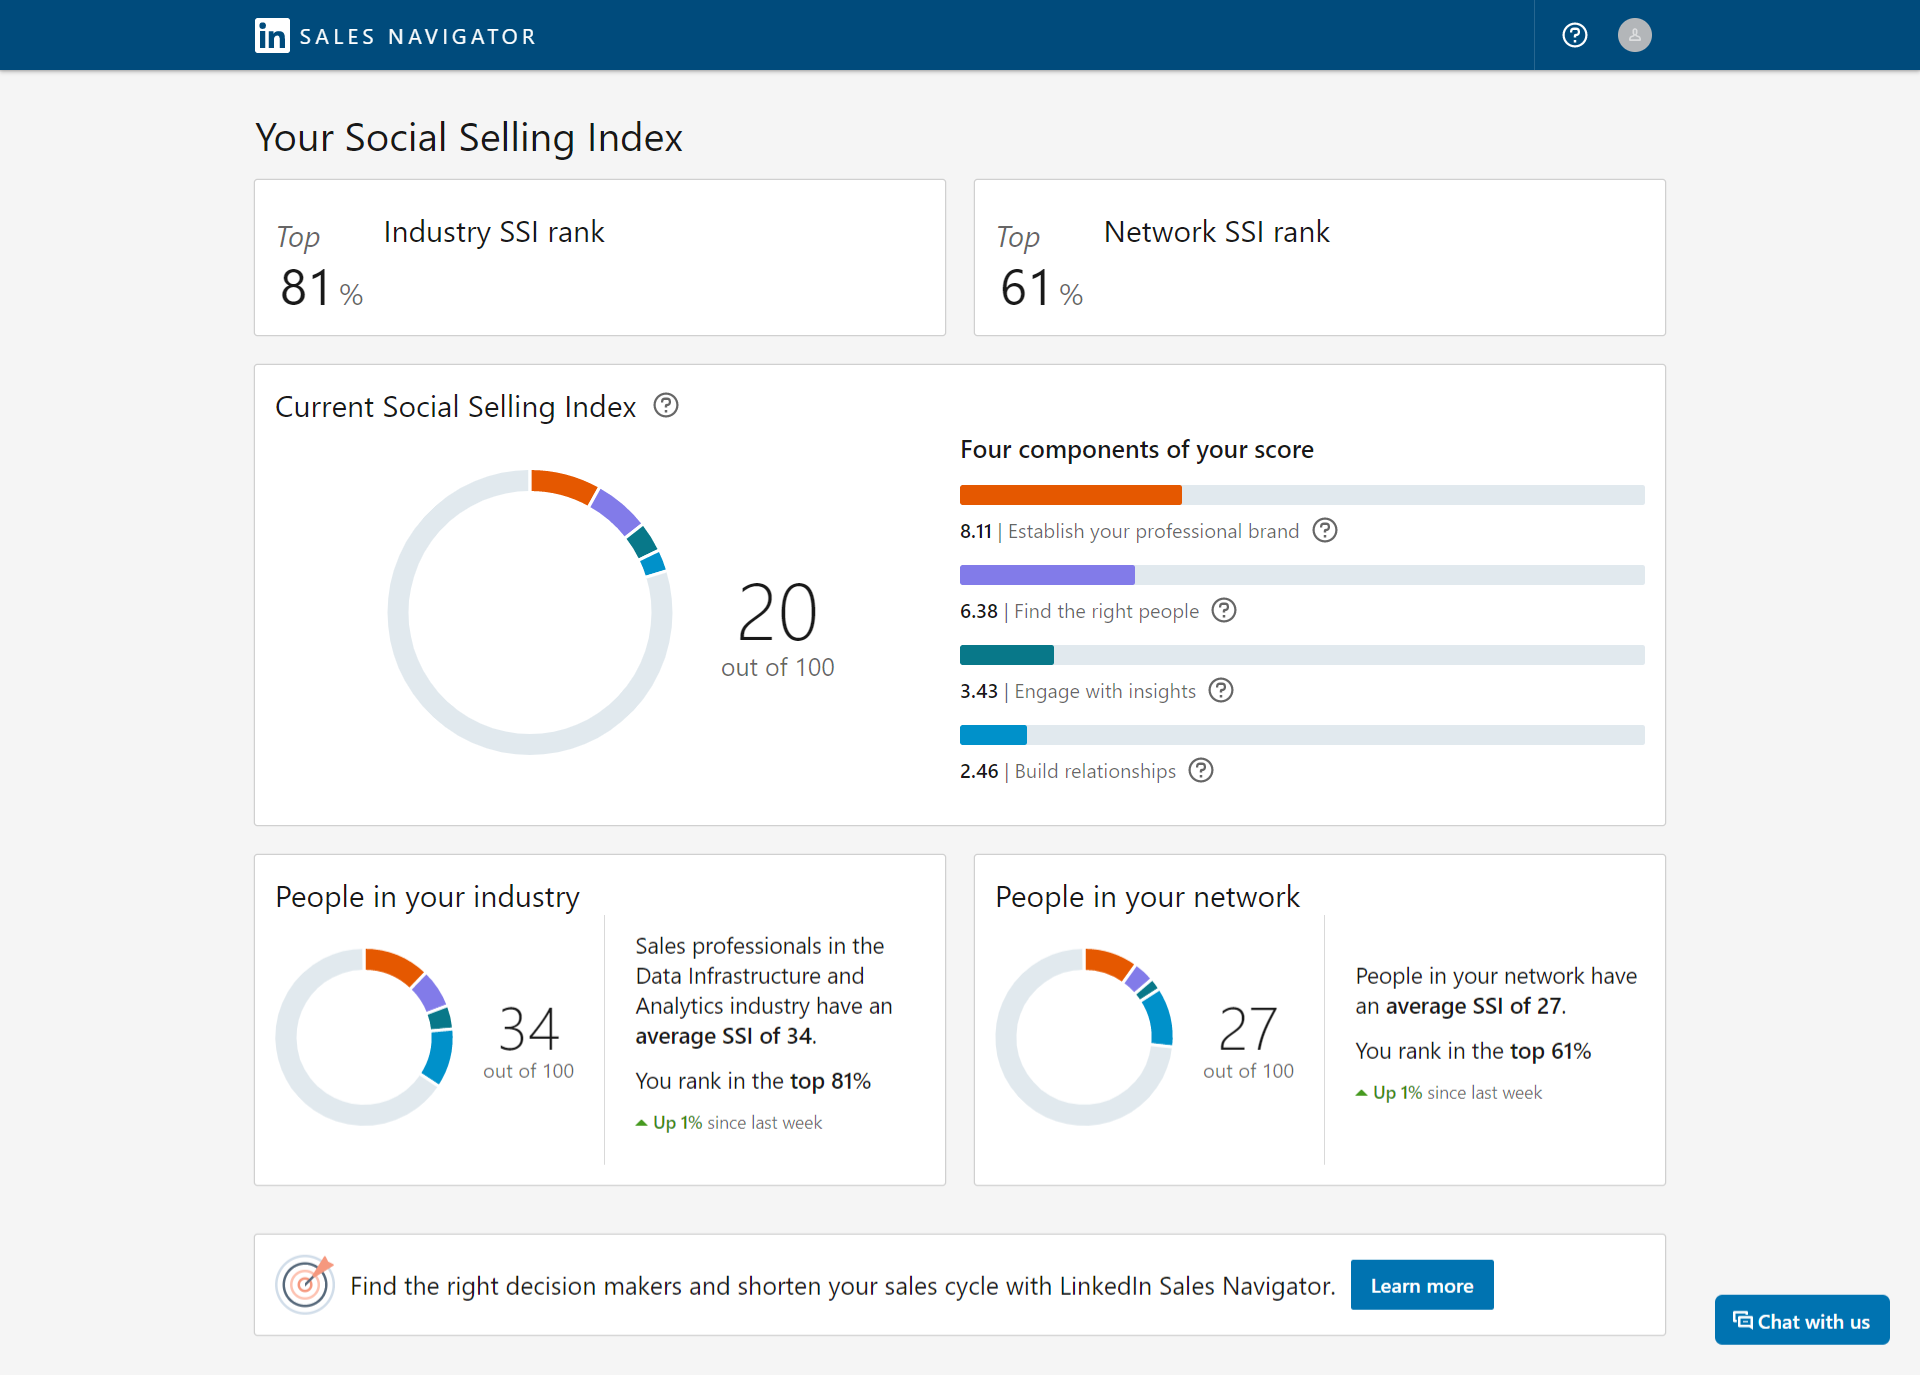Click the blue Build relationships bar
This screenshot has height=1376, width=1920.
pyautogui.click(x=993, y=735)
